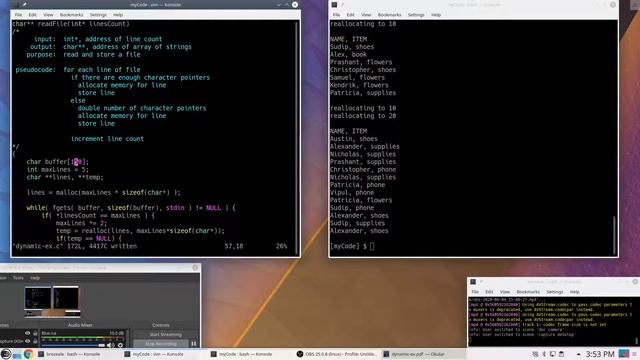This screenshot has width=640, height=360.
Task: Open View menu in output Konsole
Action: pos(366,15)
